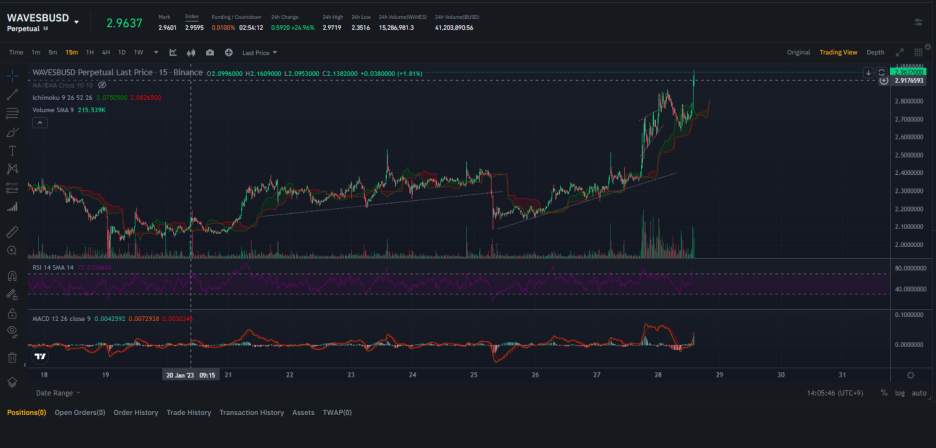Viewport: 936px width, 448px height.
Task: Open the Order History tab
Action: click(136, 413)
